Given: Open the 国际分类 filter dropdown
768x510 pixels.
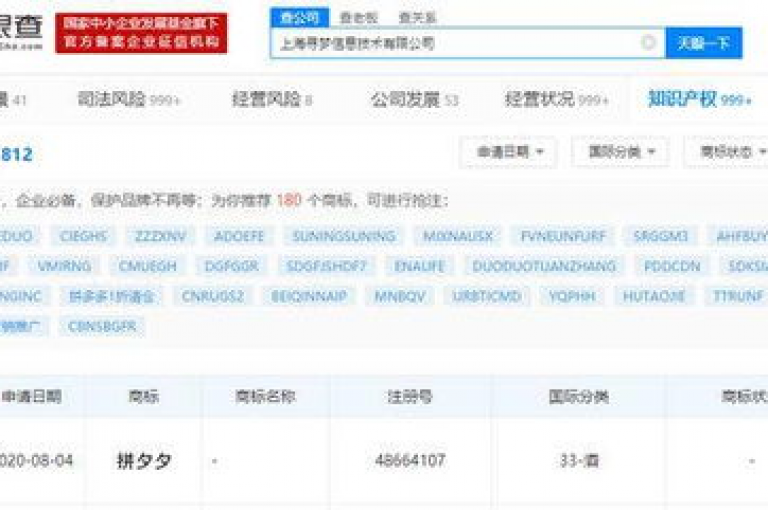Looking at the screenshot, I should pyautogui.click(x=620, y=152).
